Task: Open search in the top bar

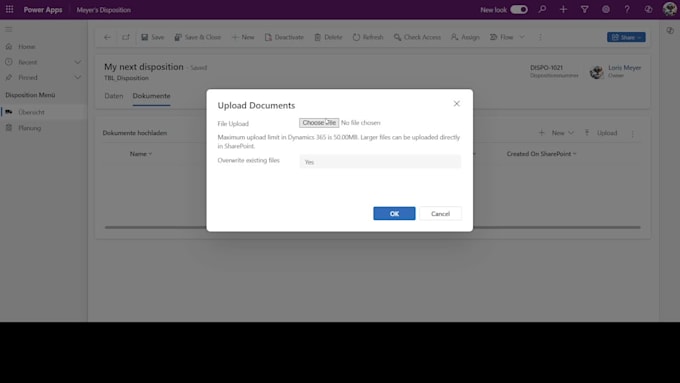Action: 542,9
